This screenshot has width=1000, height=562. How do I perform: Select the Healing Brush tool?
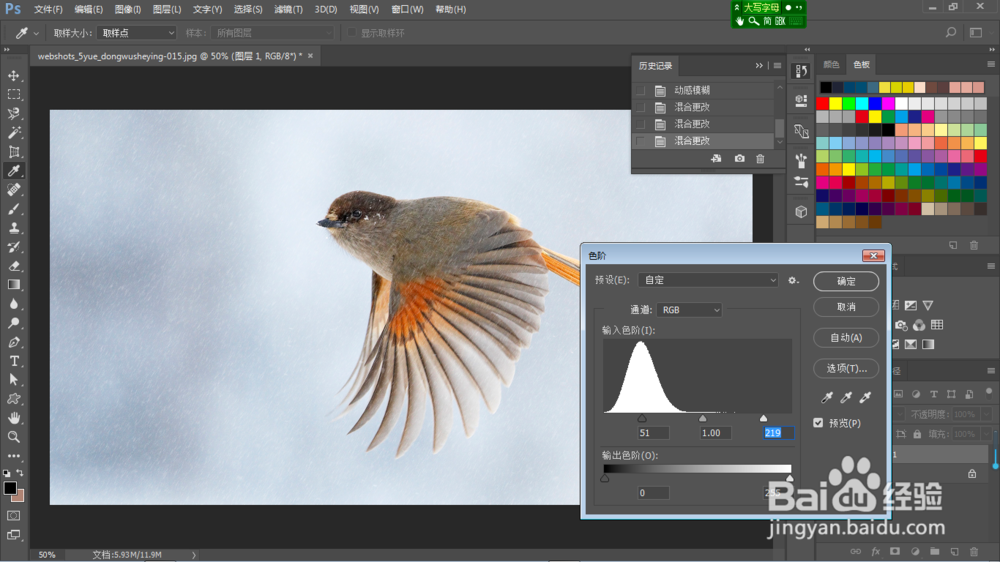click(13, 189)
